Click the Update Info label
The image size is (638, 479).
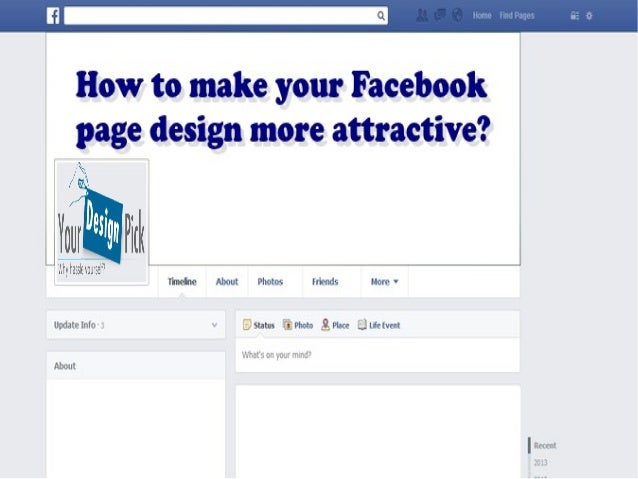(x=75, y=325)
